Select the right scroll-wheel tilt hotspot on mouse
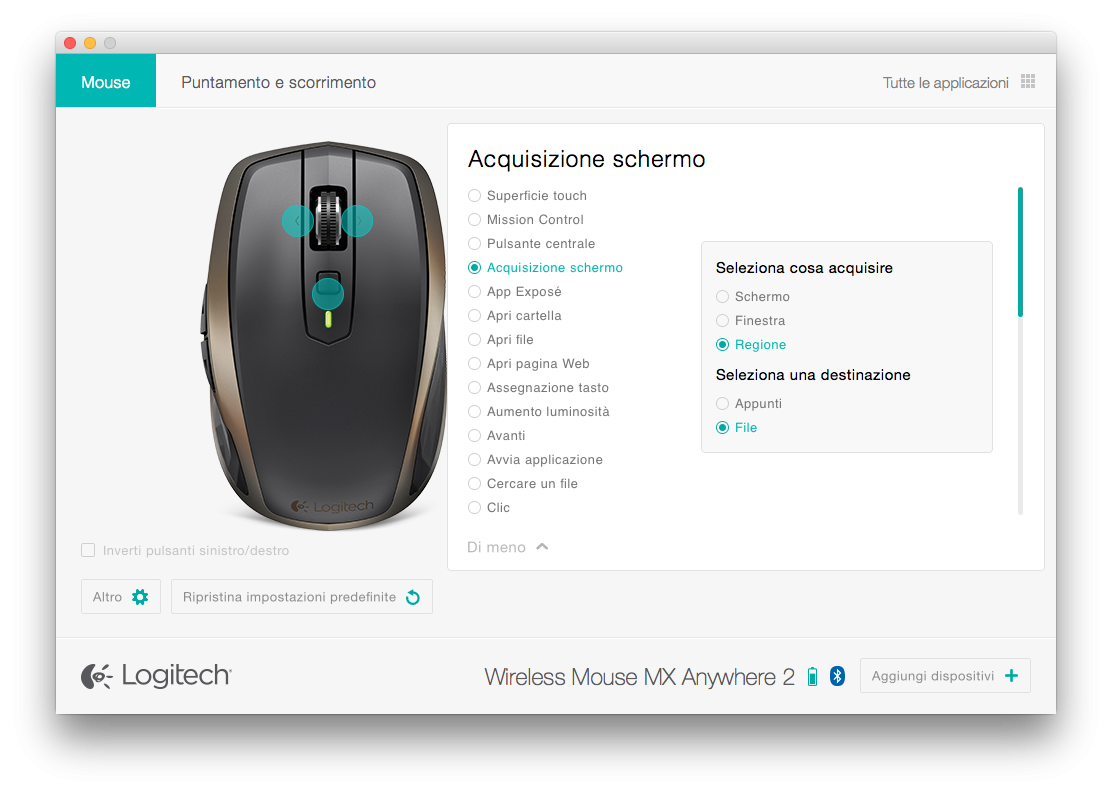 (x=357, y=221)
